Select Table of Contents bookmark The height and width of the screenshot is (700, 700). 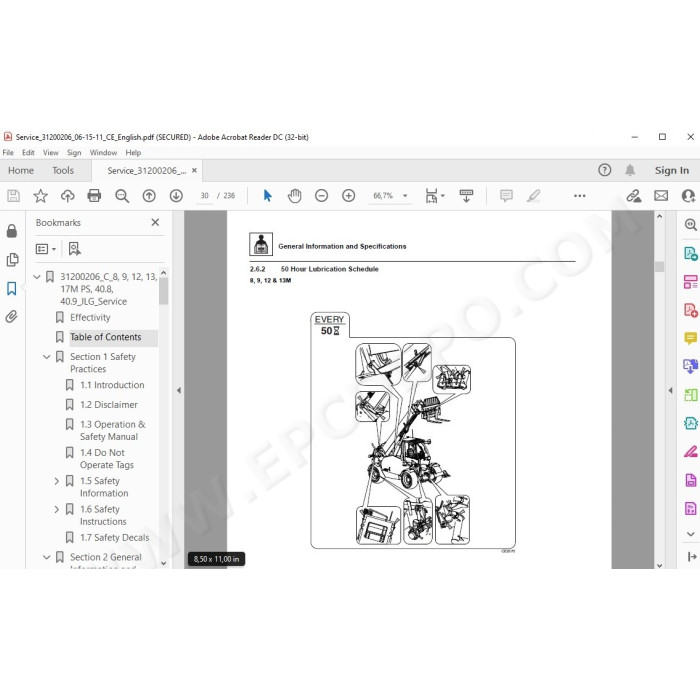pos(105,337)
